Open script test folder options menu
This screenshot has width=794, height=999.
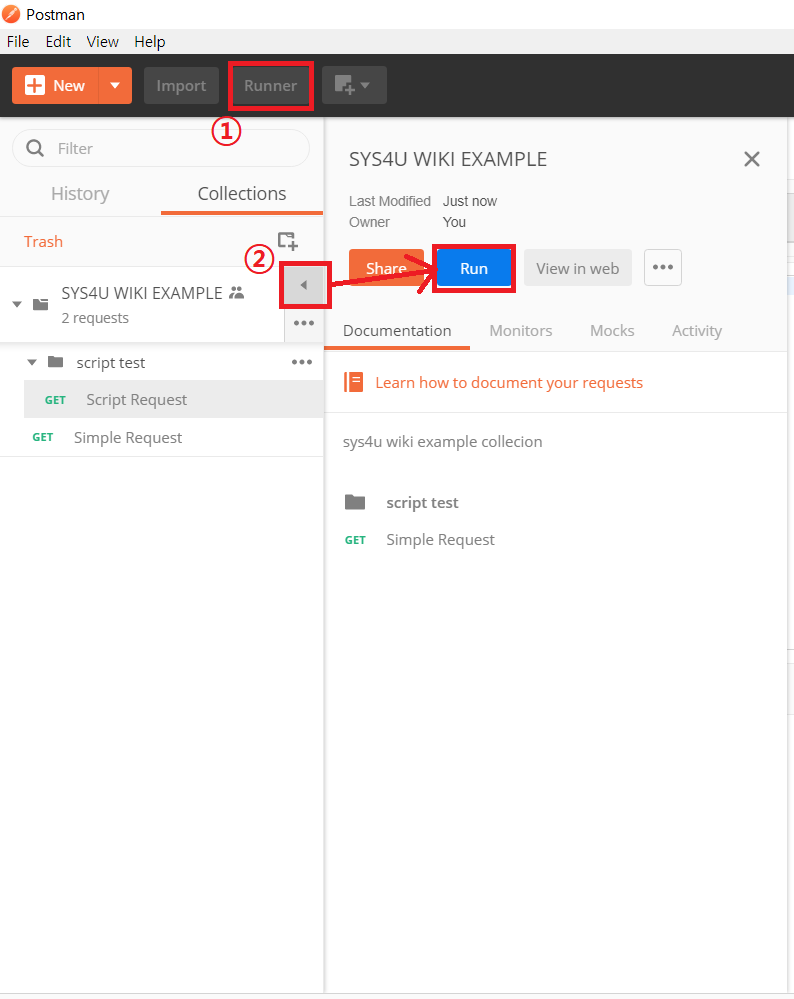pyautogui.click(x=302, y=363)
